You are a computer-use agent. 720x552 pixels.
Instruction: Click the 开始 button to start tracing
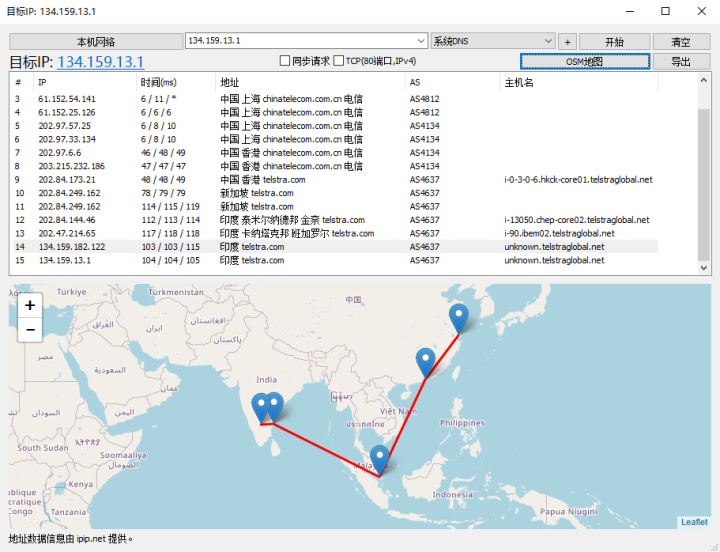click(x=614, y=41)
